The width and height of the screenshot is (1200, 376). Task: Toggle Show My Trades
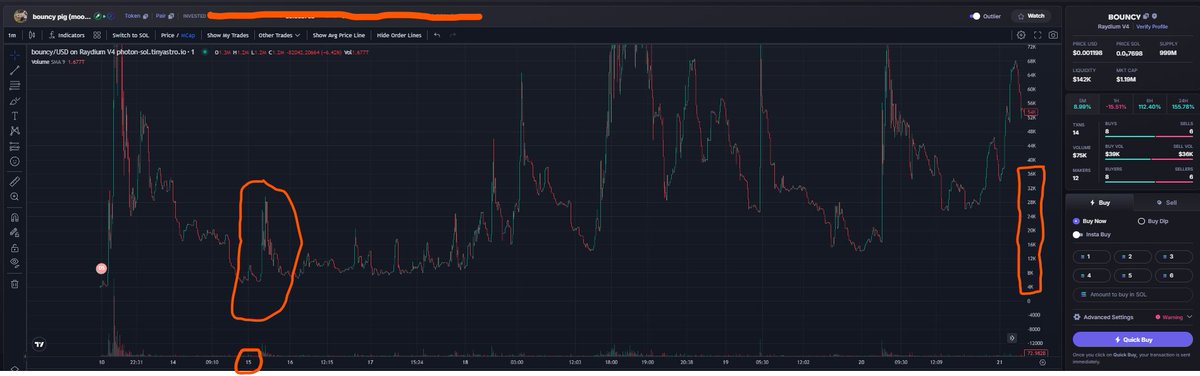point(227,35)
